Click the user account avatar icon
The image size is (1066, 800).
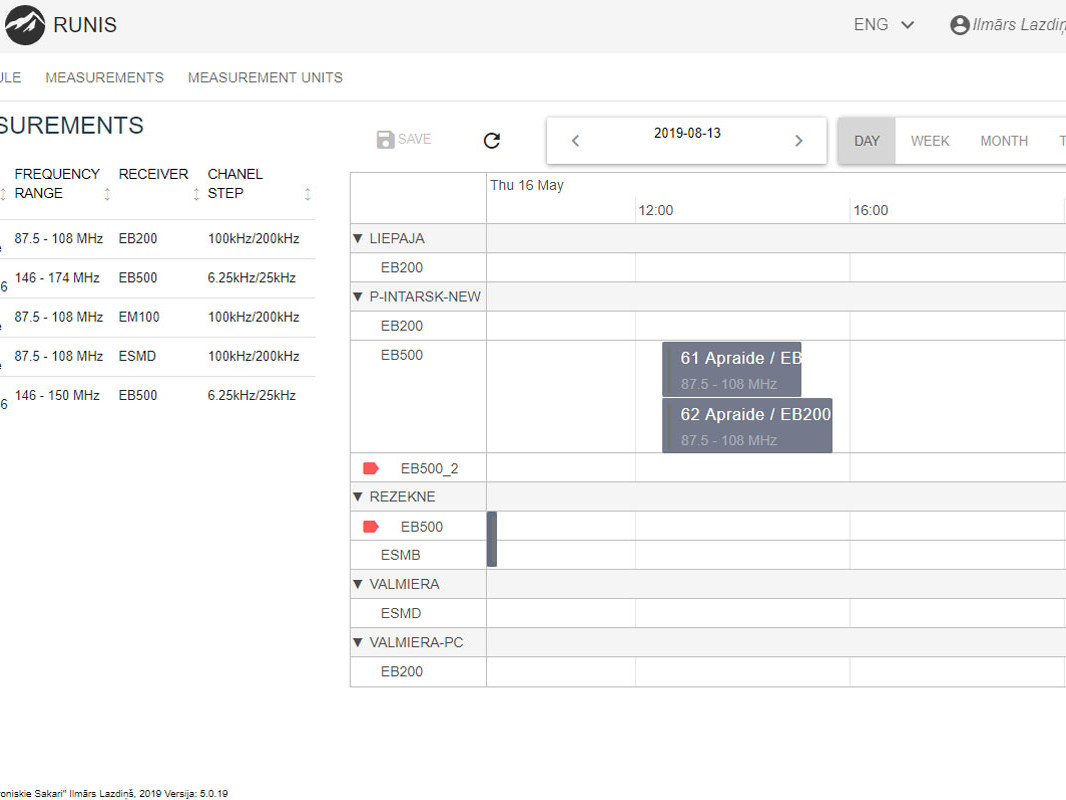click(x=959, y=25)
